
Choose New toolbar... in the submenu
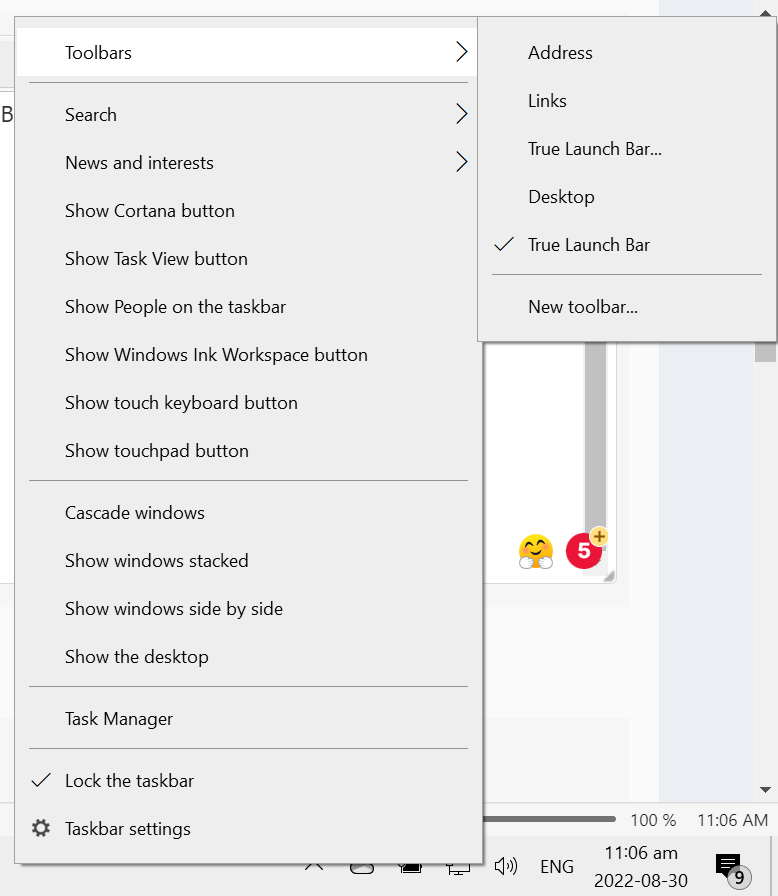(583, 307)
